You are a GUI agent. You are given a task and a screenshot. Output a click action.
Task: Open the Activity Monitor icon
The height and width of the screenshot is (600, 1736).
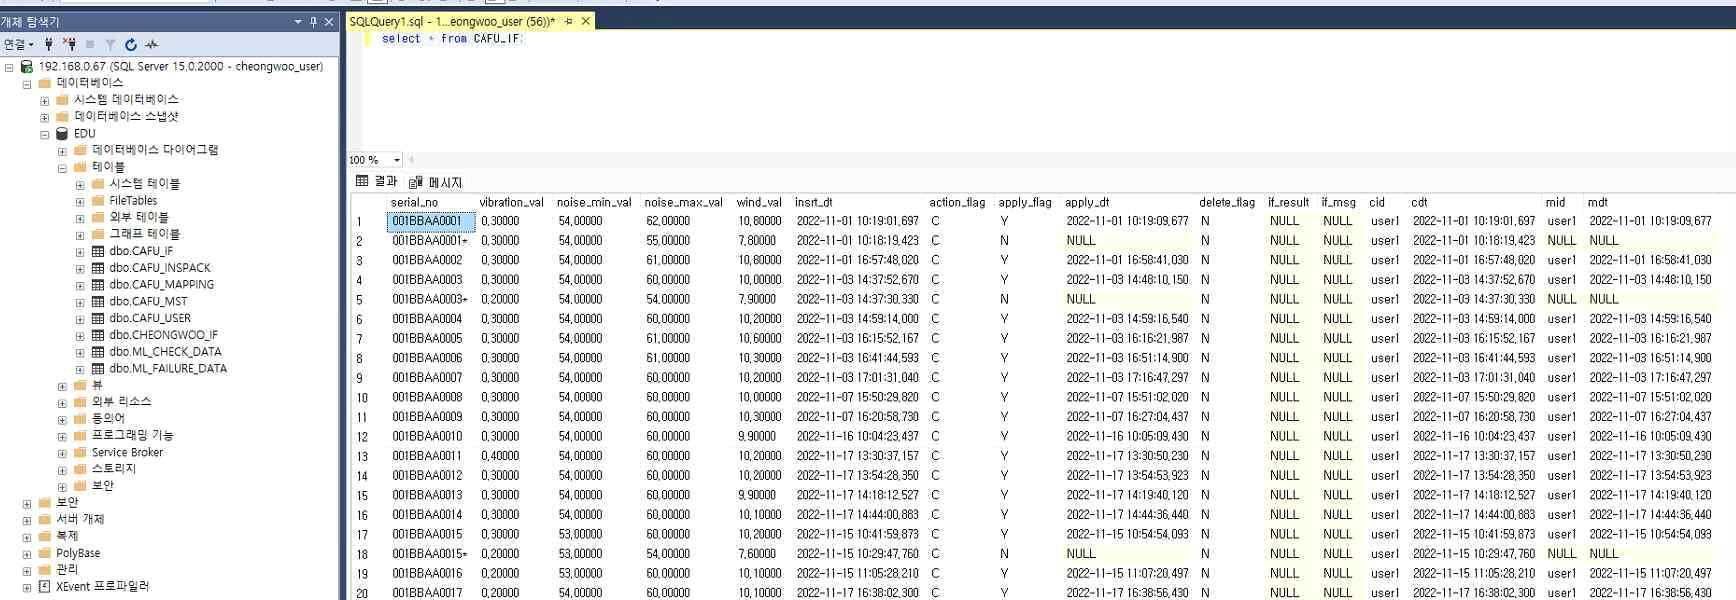pos(151,44)
